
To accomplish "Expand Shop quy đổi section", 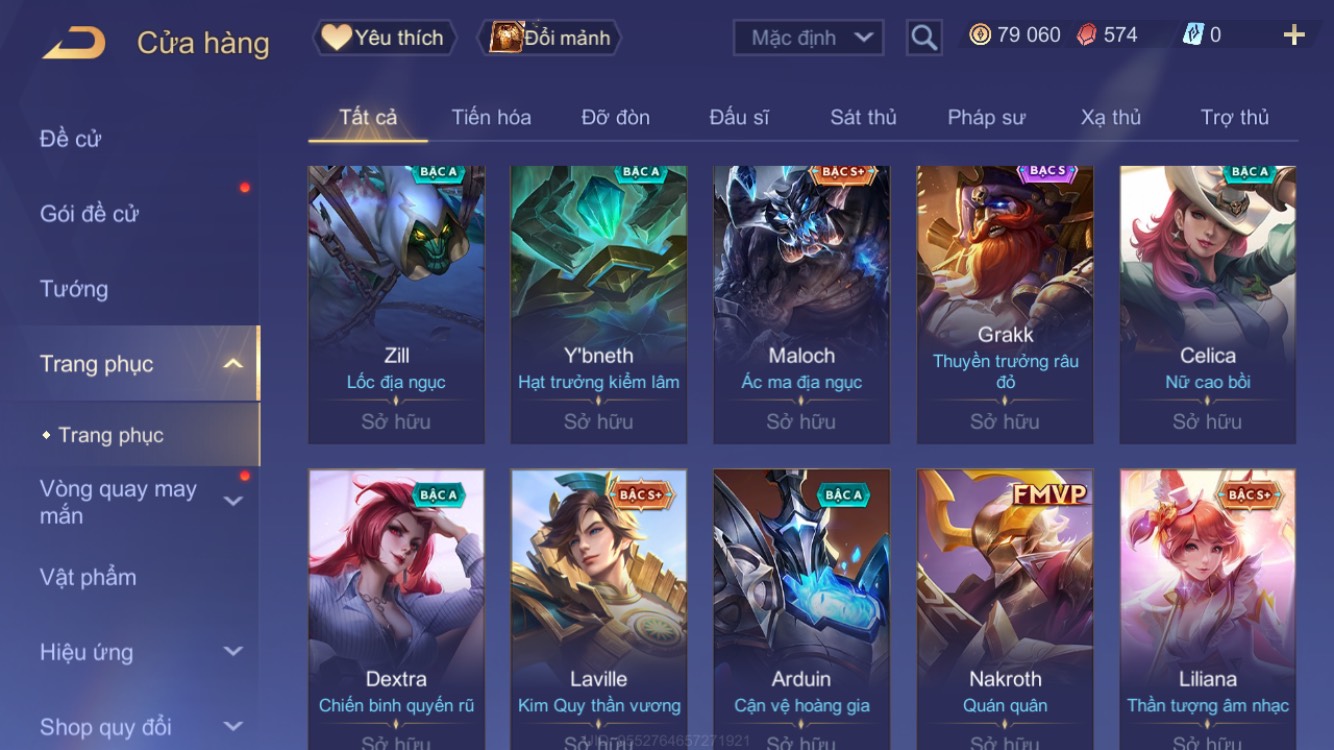I will pyautogui.click(x=232, y=726).
